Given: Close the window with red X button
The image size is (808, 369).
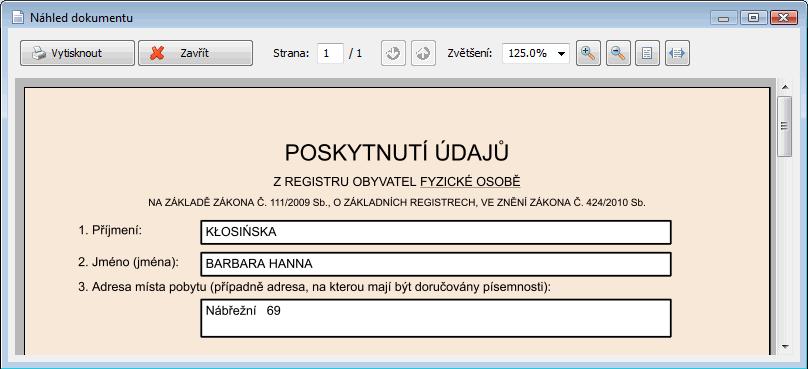Looking at the screenshot, I should click(x=784, y=18).
